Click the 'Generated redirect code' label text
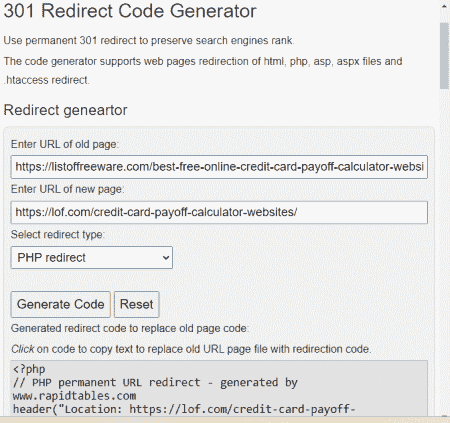 point(130,328)
